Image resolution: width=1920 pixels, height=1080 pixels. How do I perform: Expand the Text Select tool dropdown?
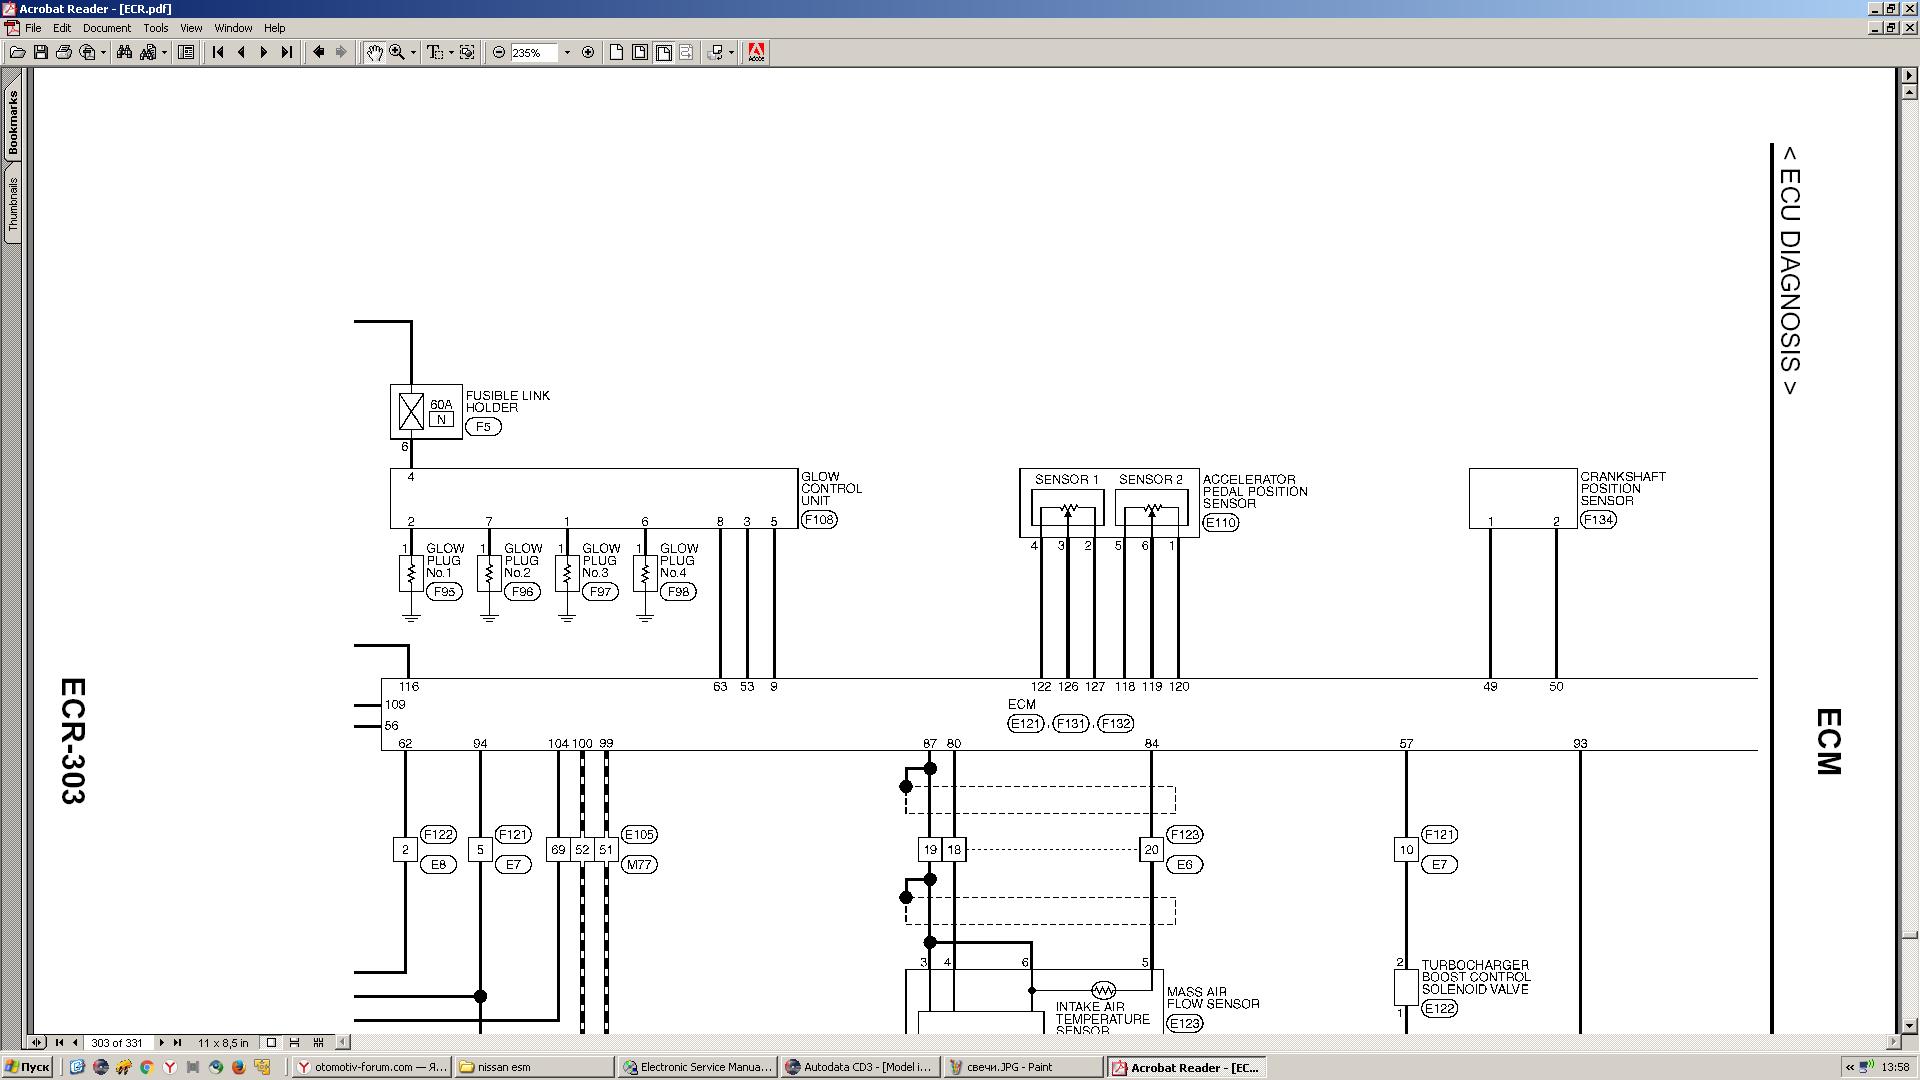tap(451, 52)
